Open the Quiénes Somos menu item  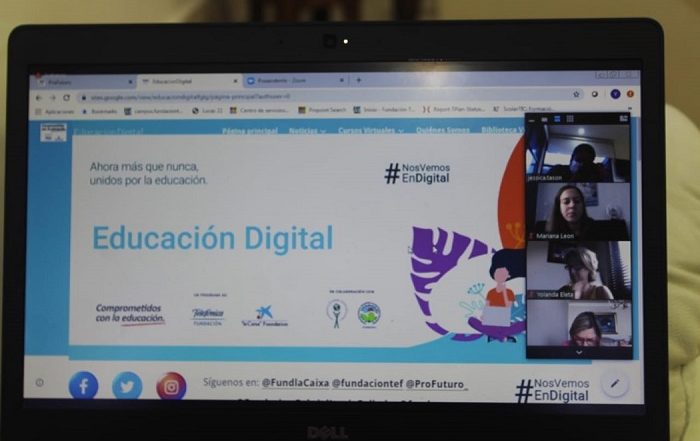coord(443,129)
